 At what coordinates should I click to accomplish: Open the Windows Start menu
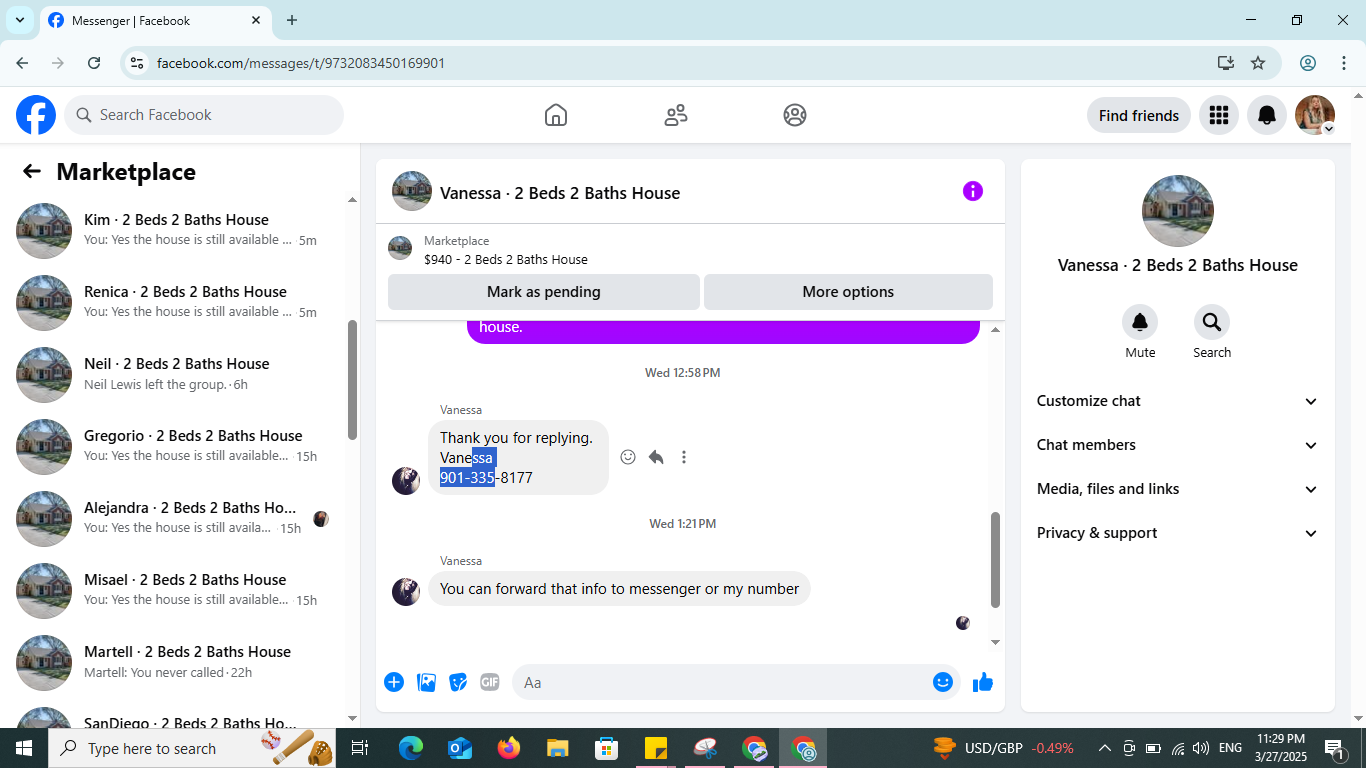(24, 748)
